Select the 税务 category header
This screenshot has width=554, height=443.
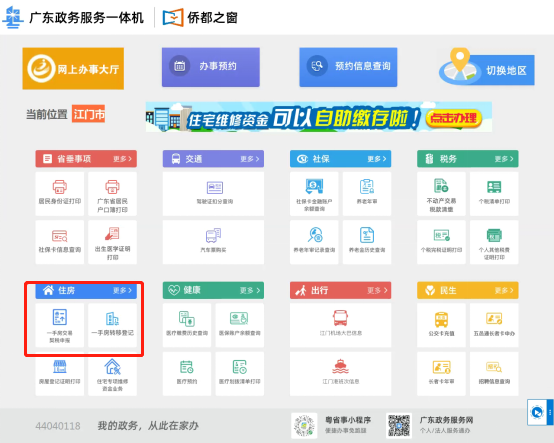tap(467, 159)
